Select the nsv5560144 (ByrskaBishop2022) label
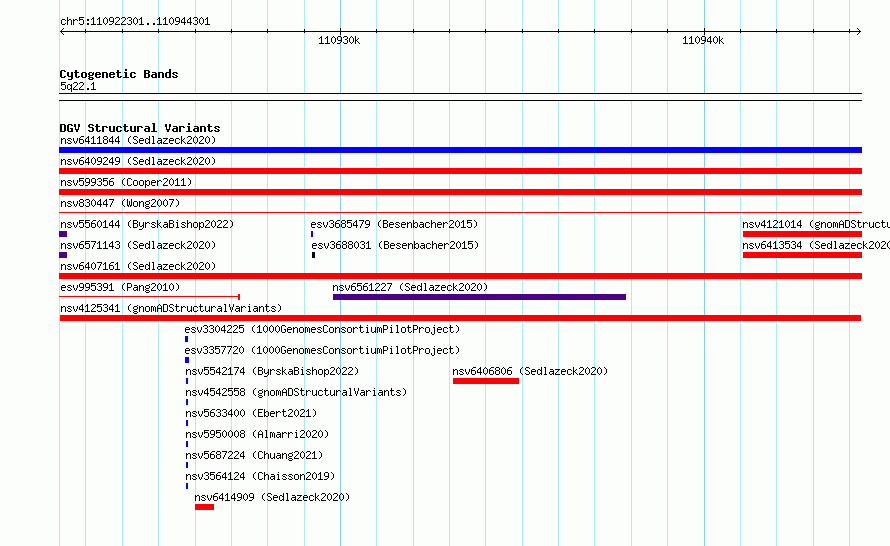This screenshot has height=546, width=890. pyautogui.click(x=147, y=224)
